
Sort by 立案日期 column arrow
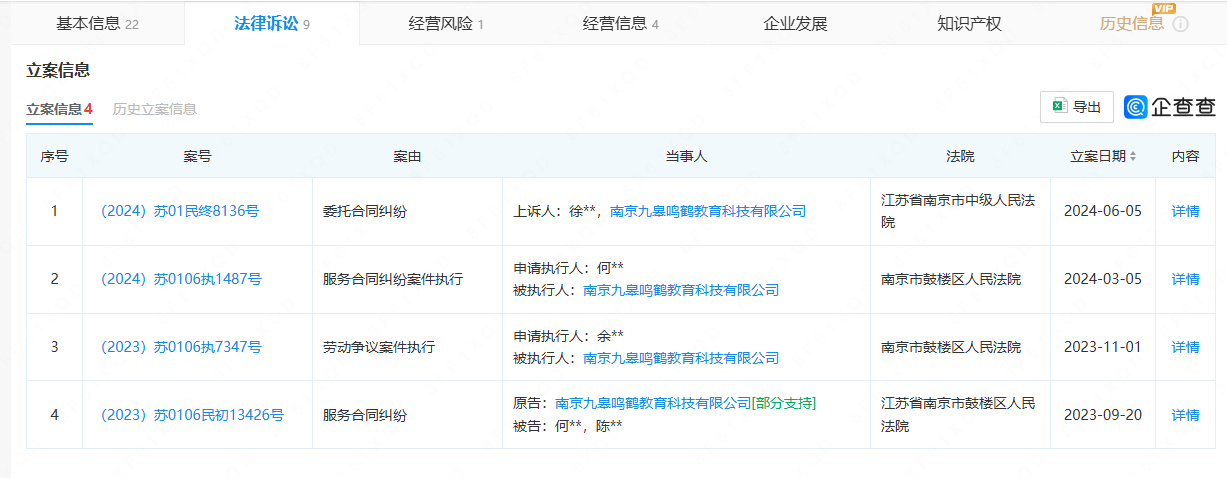tap(1133, 156)
